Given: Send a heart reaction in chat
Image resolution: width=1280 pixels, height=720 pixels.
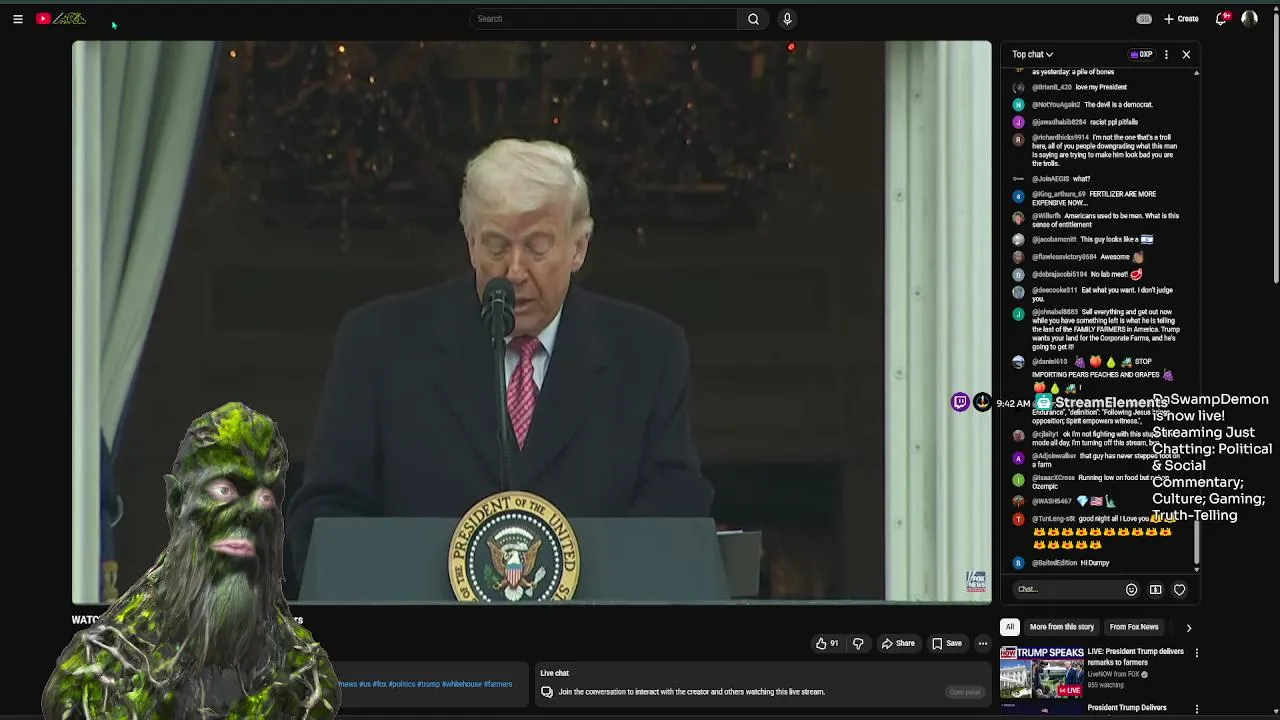Looking at the screenshot, I should (x=1179, y=590).
